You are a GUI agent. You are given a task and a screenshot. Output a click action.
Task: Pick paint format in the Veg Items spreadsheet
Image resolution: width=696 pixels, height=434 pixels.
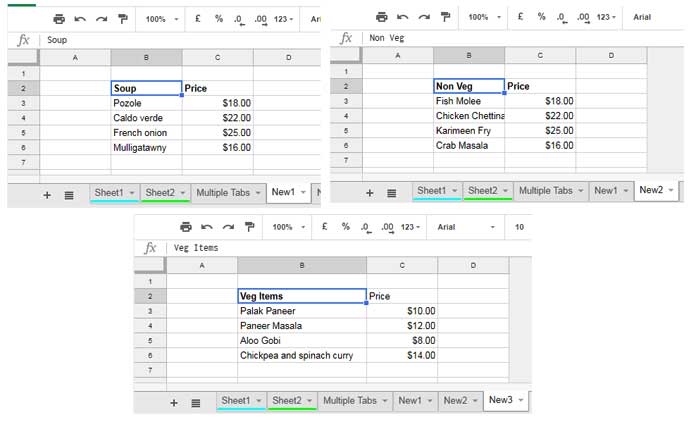point(249,226)
